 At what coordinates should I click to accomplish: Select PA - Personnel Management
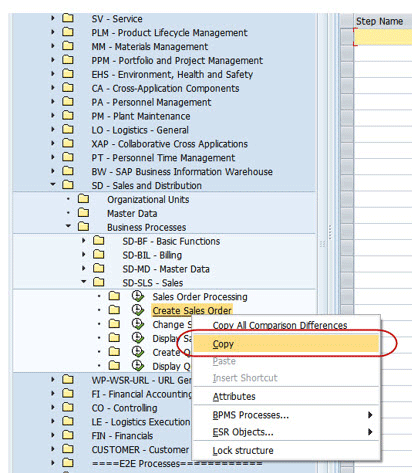(151, 102)
